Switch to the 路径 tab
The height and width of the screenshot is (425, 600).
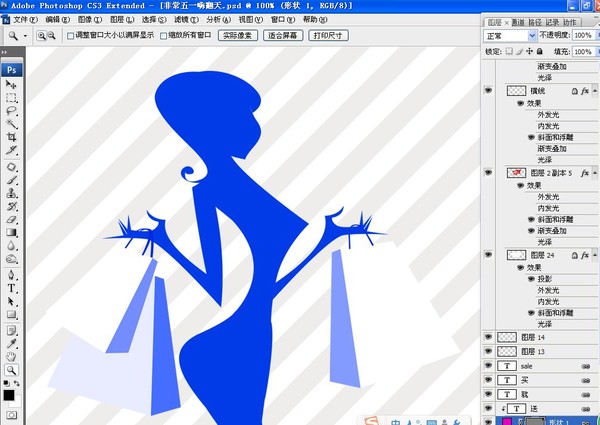(535, 23)
